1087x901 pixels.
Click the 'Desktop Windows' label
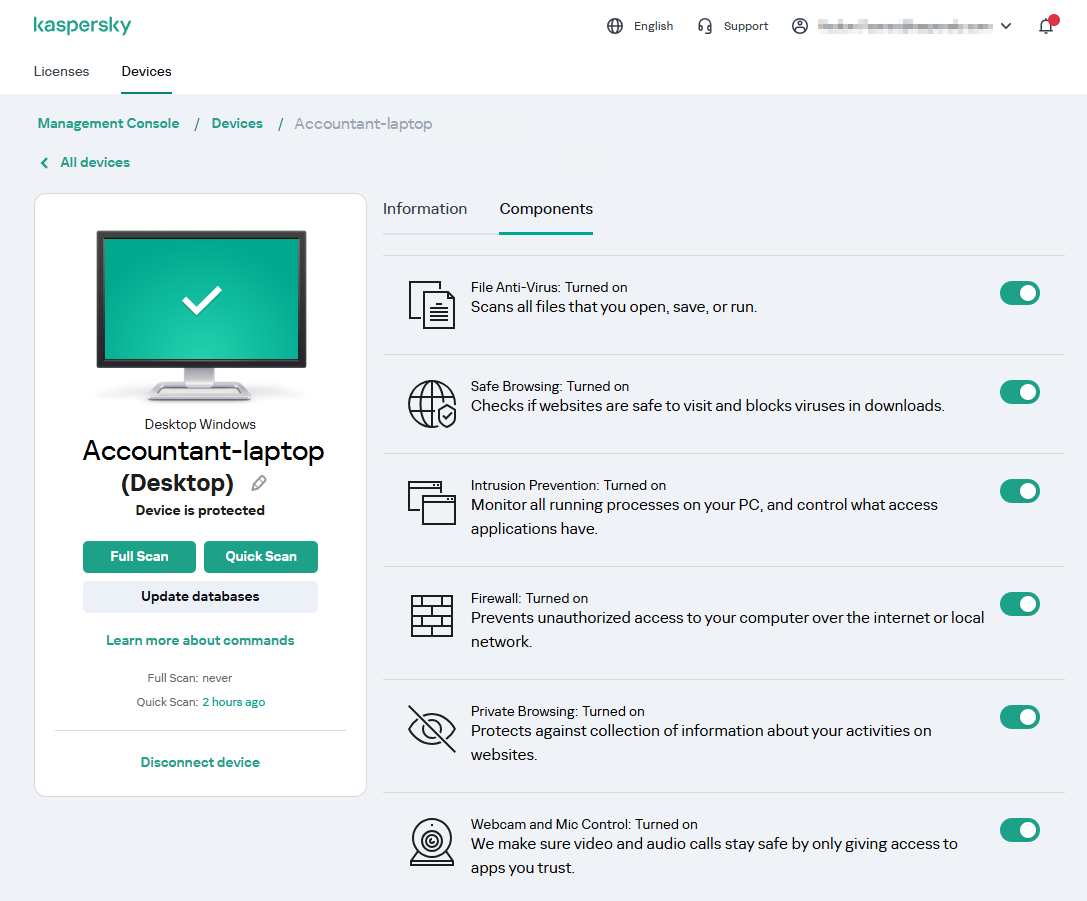click(x=200, y=424)
